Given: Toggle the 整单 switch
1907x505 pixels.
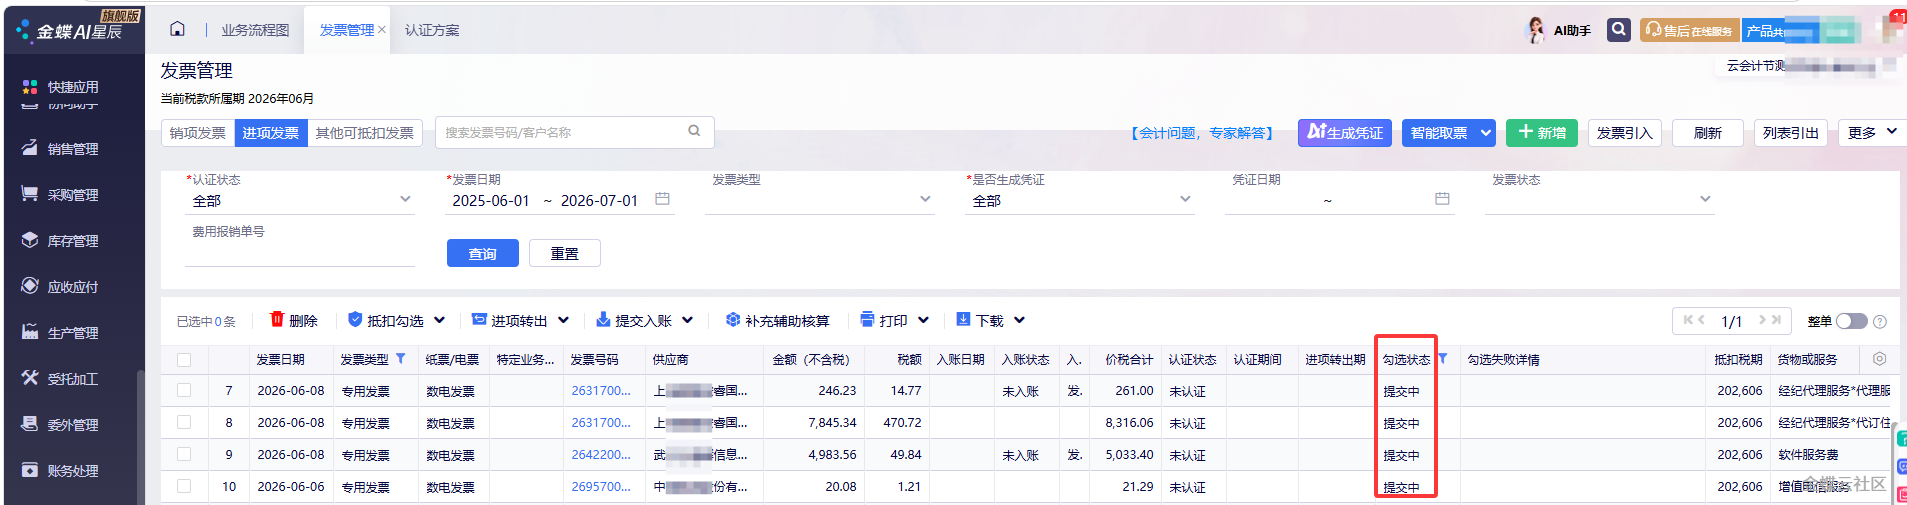Looking at the screenshot, I should coord(1851,321).
